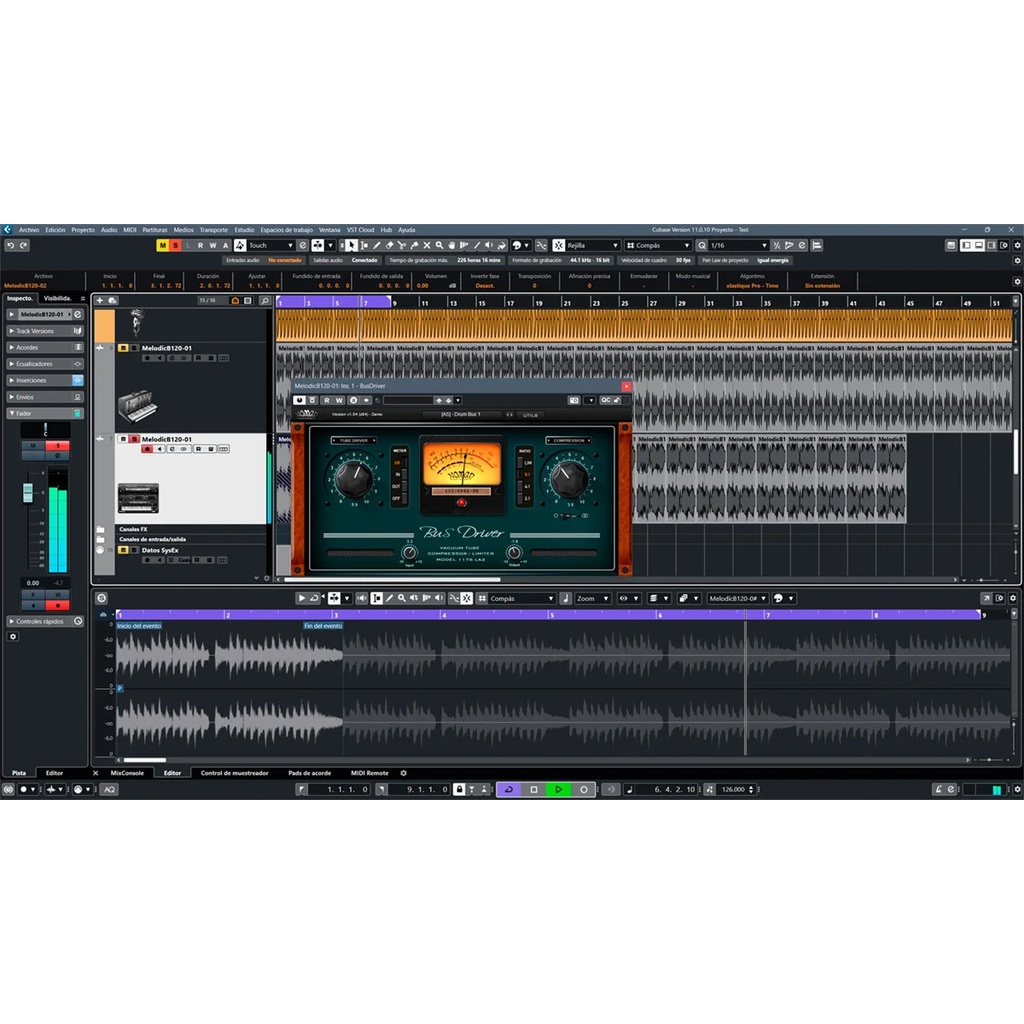Open the Touch automation mode dropdown
The height and width of the screenshot is (1024, 1024).
point(270,246)
